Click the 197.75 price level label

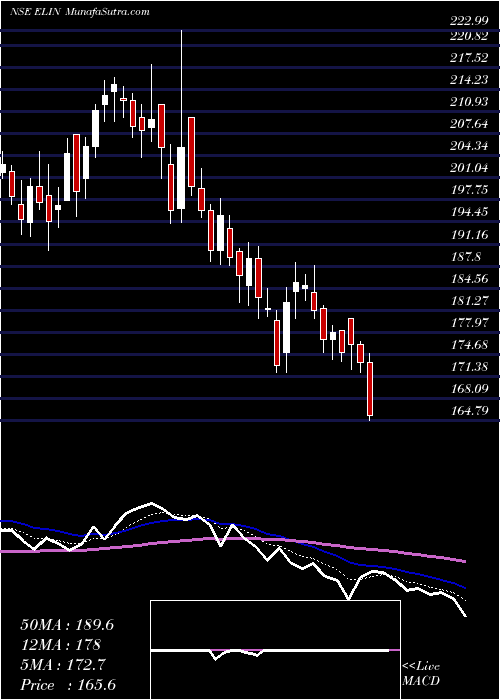pos(469,190)
